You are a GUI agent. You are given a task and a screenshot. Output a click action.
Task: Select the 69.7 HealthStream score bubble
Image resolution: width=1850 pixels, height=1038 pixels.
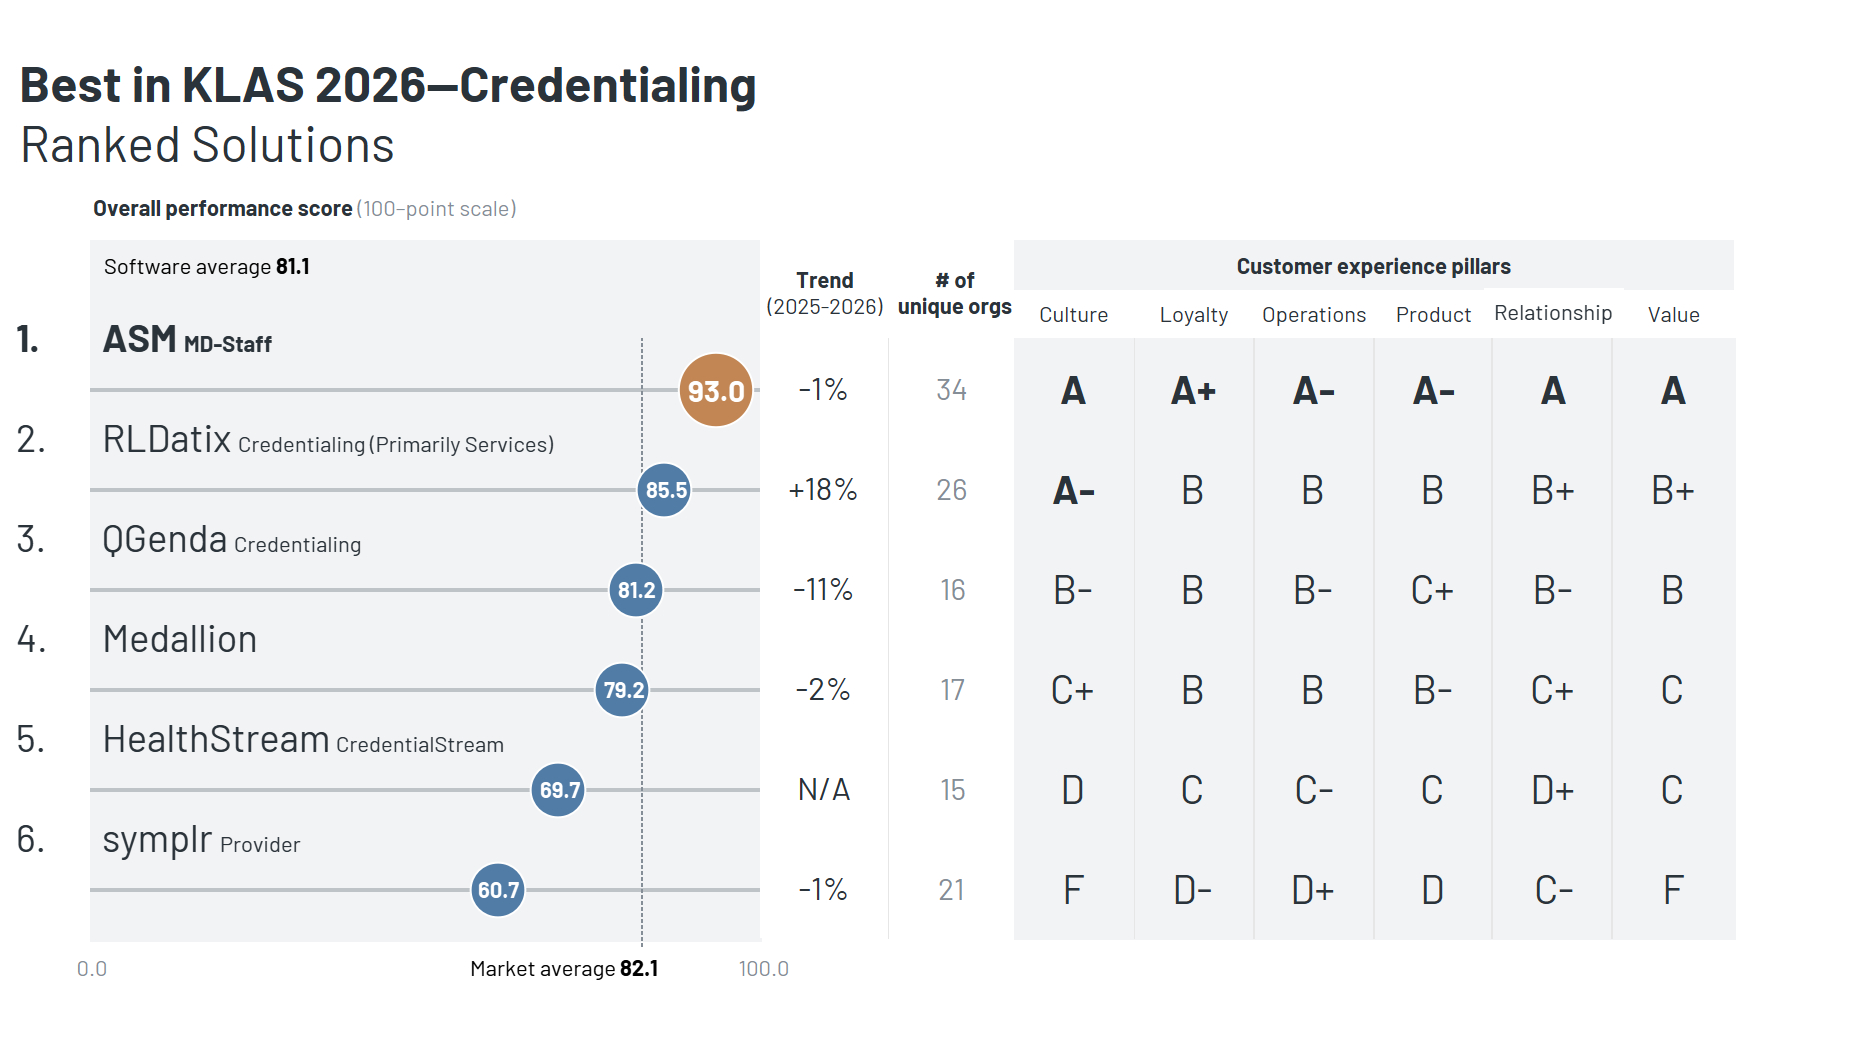[x=558, y=790]
